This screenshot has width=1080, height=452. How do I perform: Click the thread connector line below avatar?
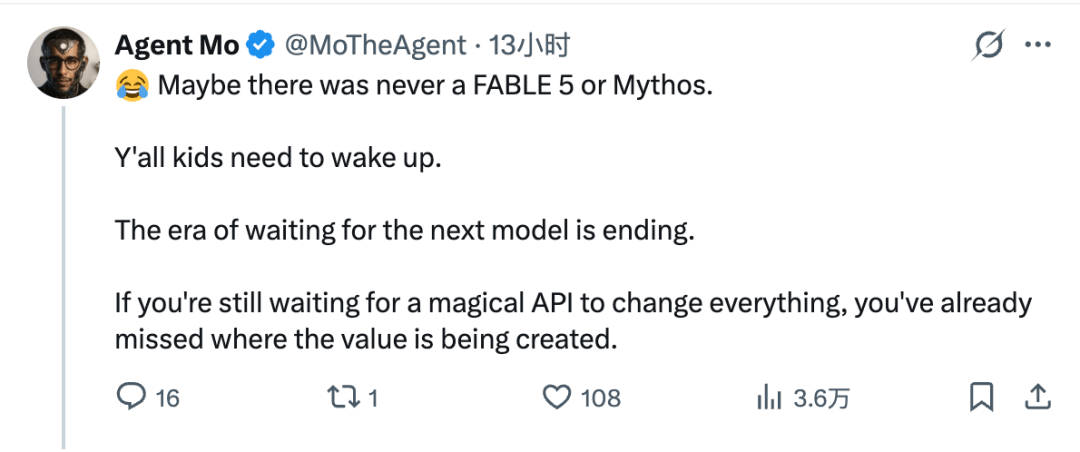63,278
